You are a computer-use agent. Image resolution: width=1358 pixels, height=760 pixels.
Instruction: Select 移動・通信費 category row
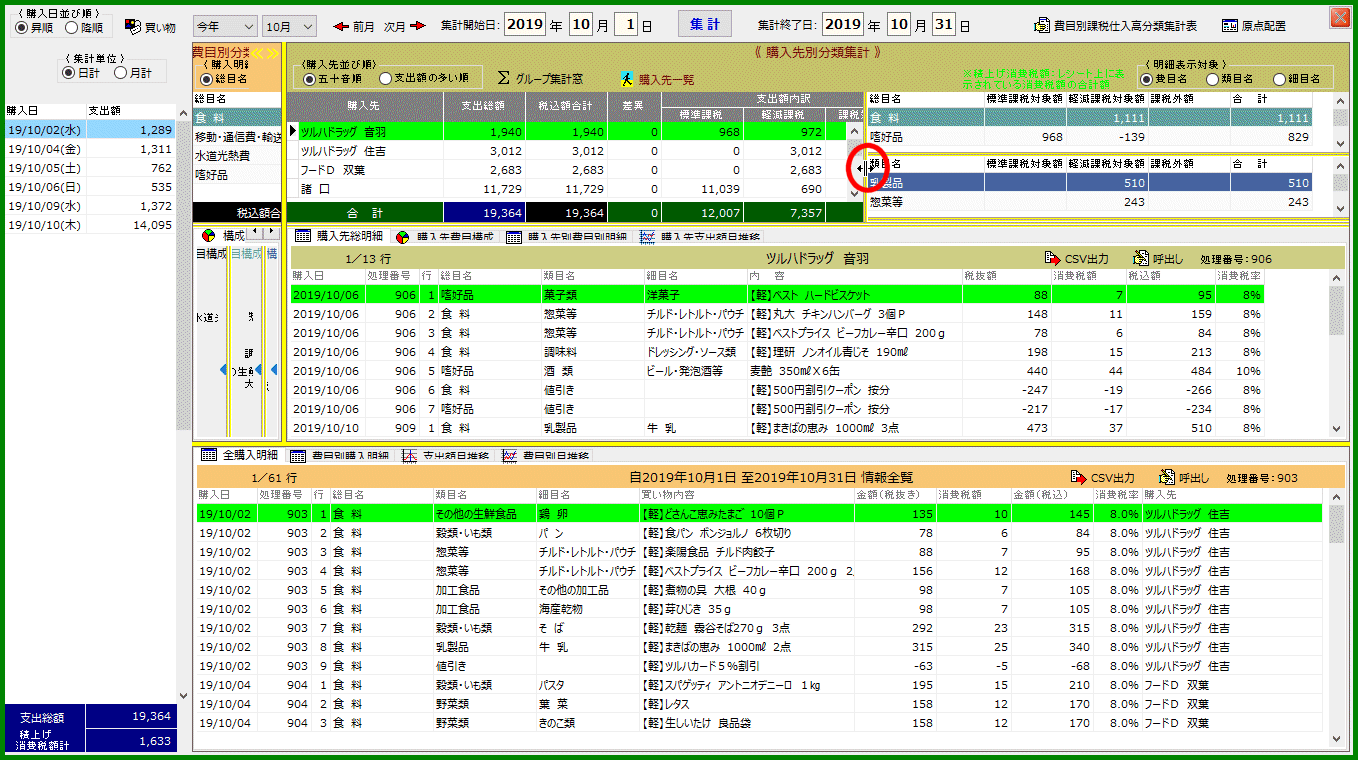(237, 137)
